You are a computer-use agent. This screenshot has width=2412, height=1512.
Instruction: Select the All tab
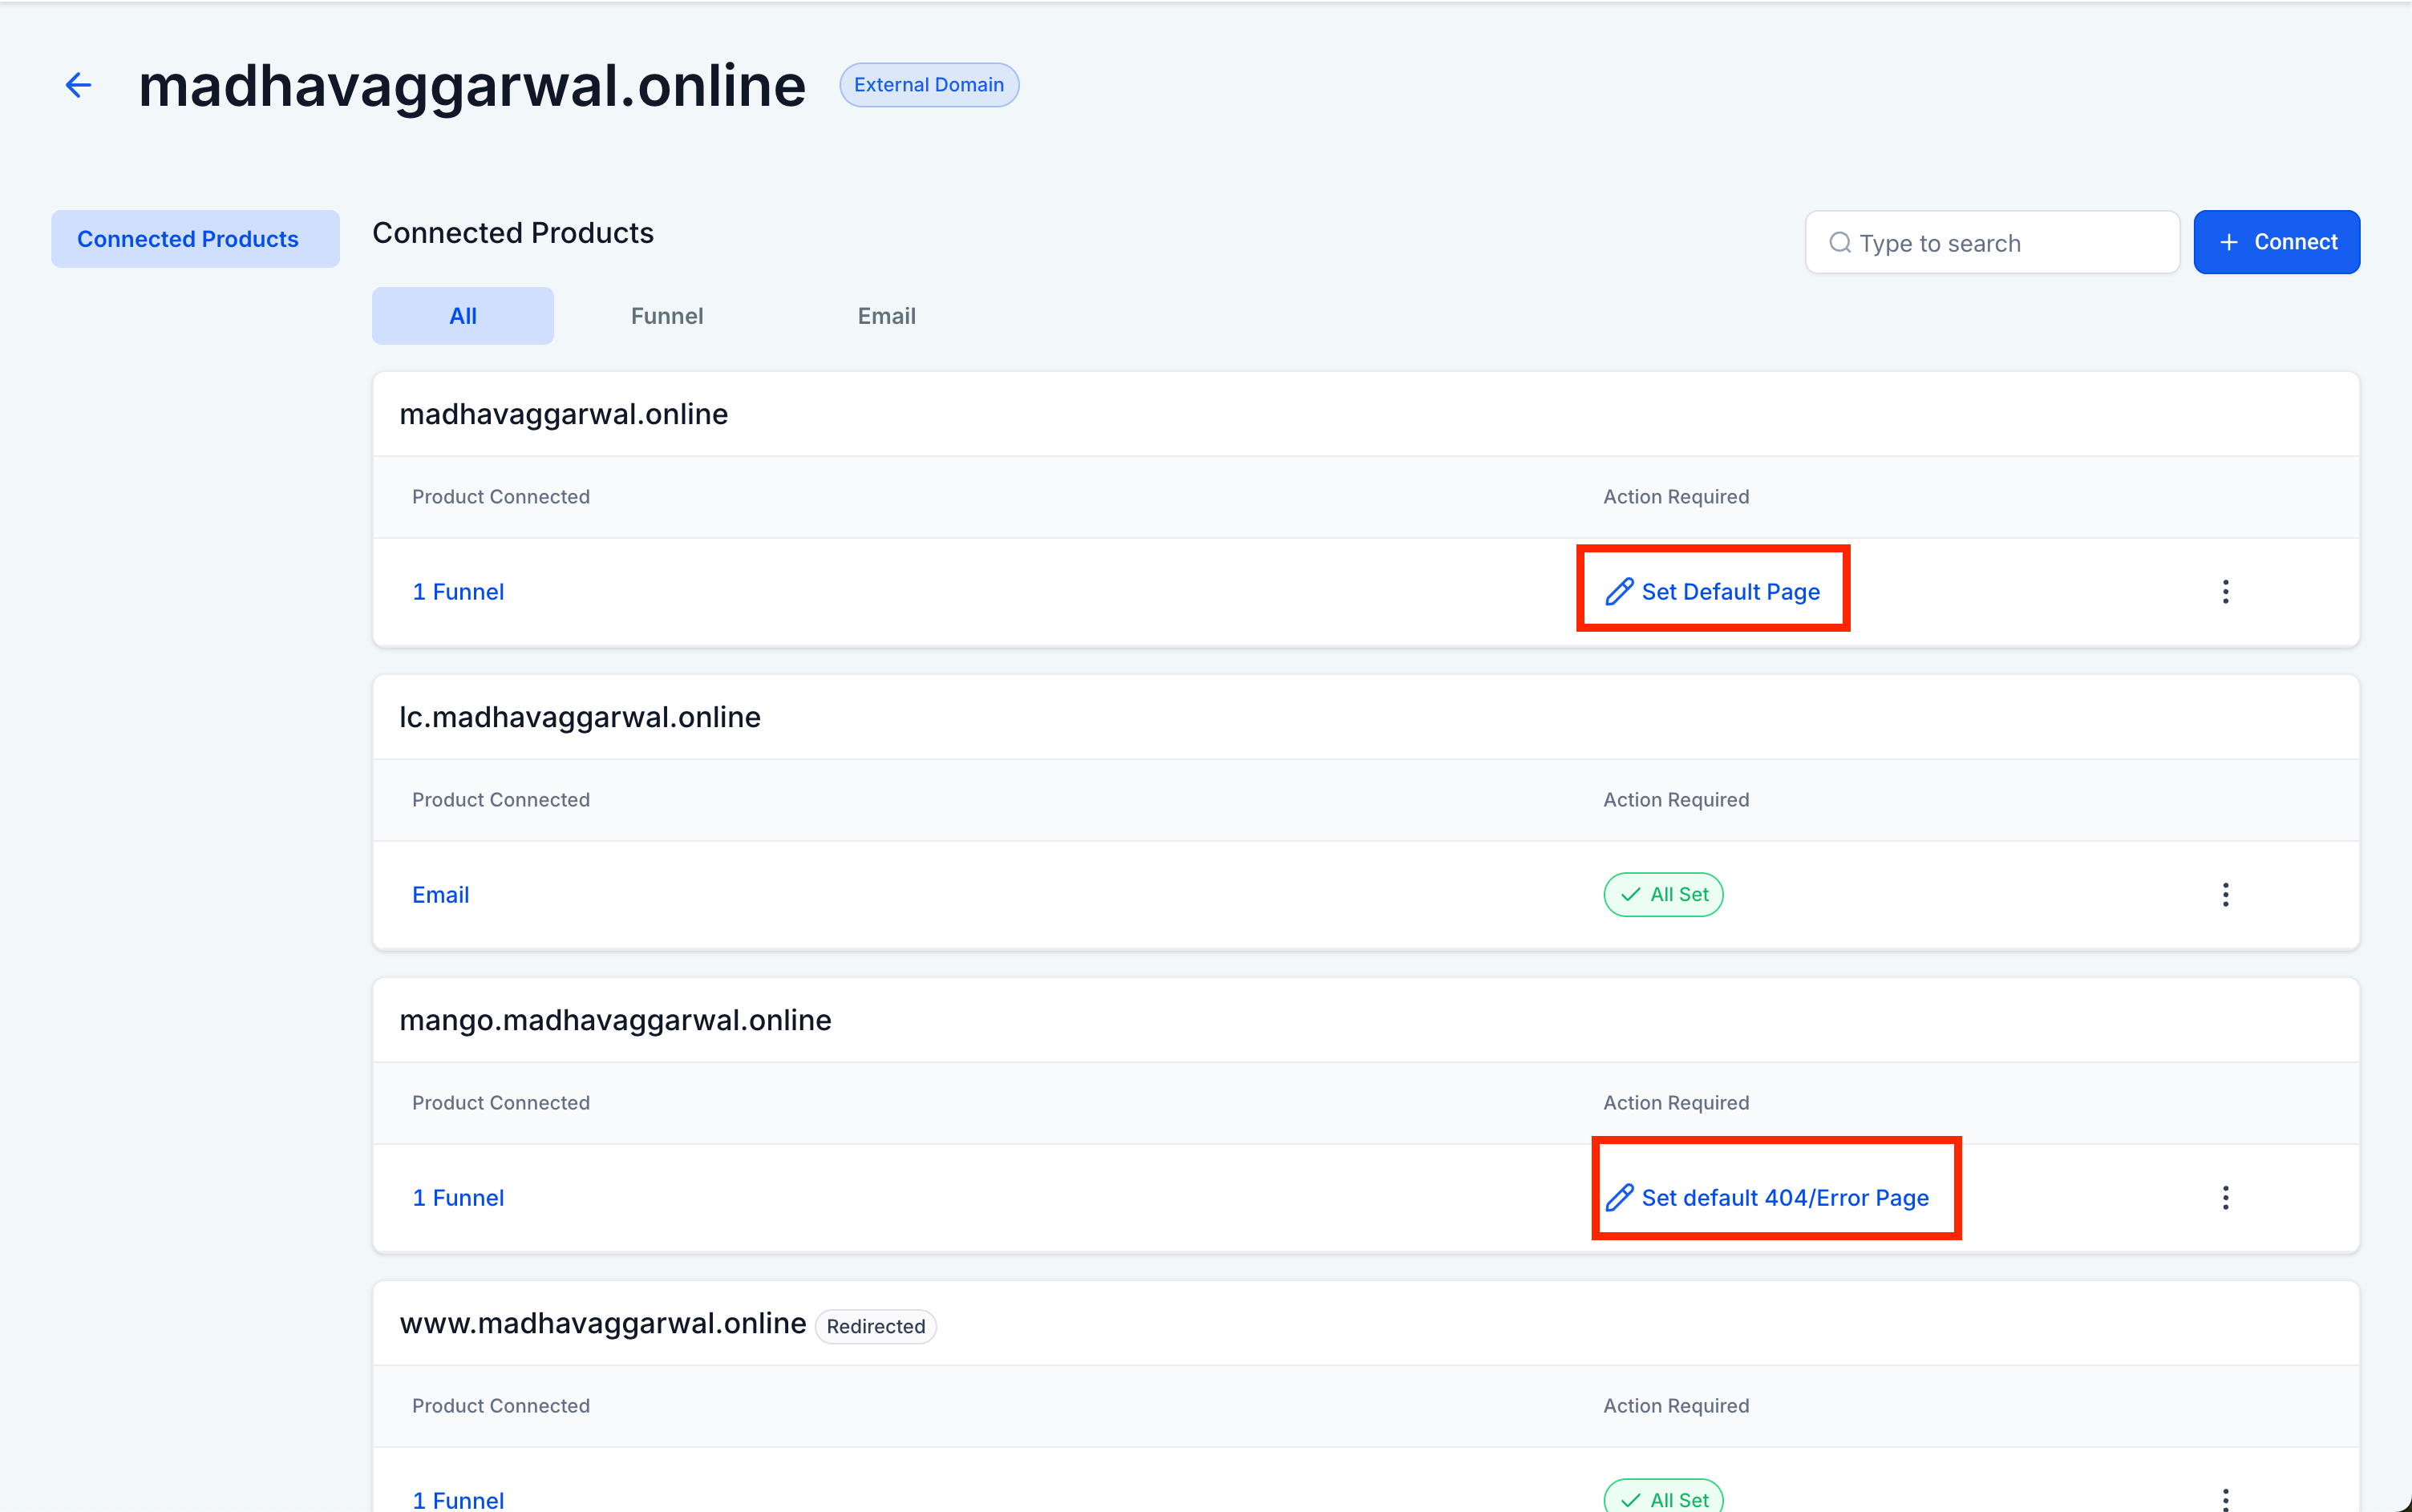462,316
